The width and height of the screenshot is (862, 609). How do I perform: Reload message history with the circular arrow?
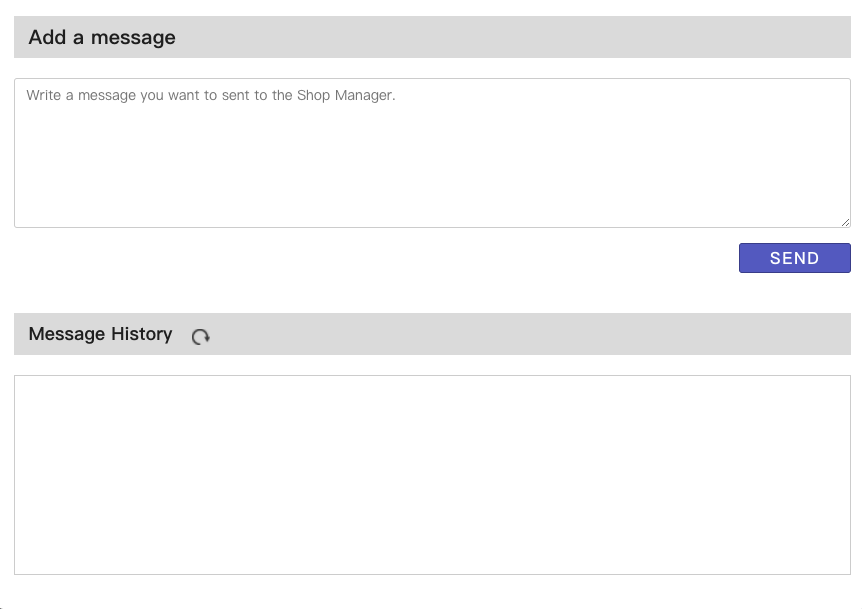[x=201, y=337]
